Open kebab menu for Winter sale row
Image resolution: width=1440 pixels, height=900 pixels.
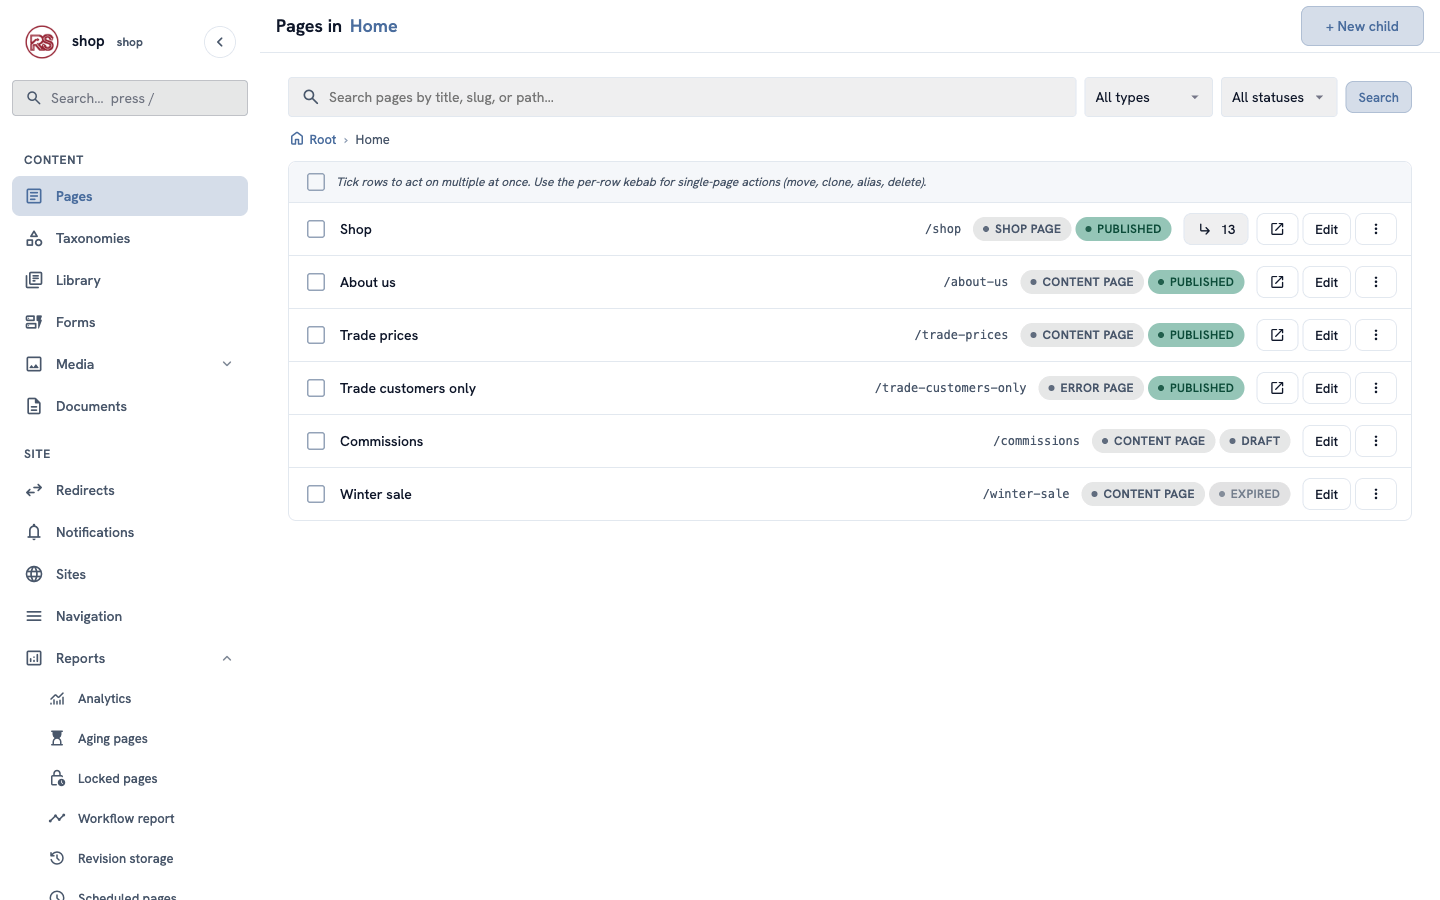[1376, 494]
